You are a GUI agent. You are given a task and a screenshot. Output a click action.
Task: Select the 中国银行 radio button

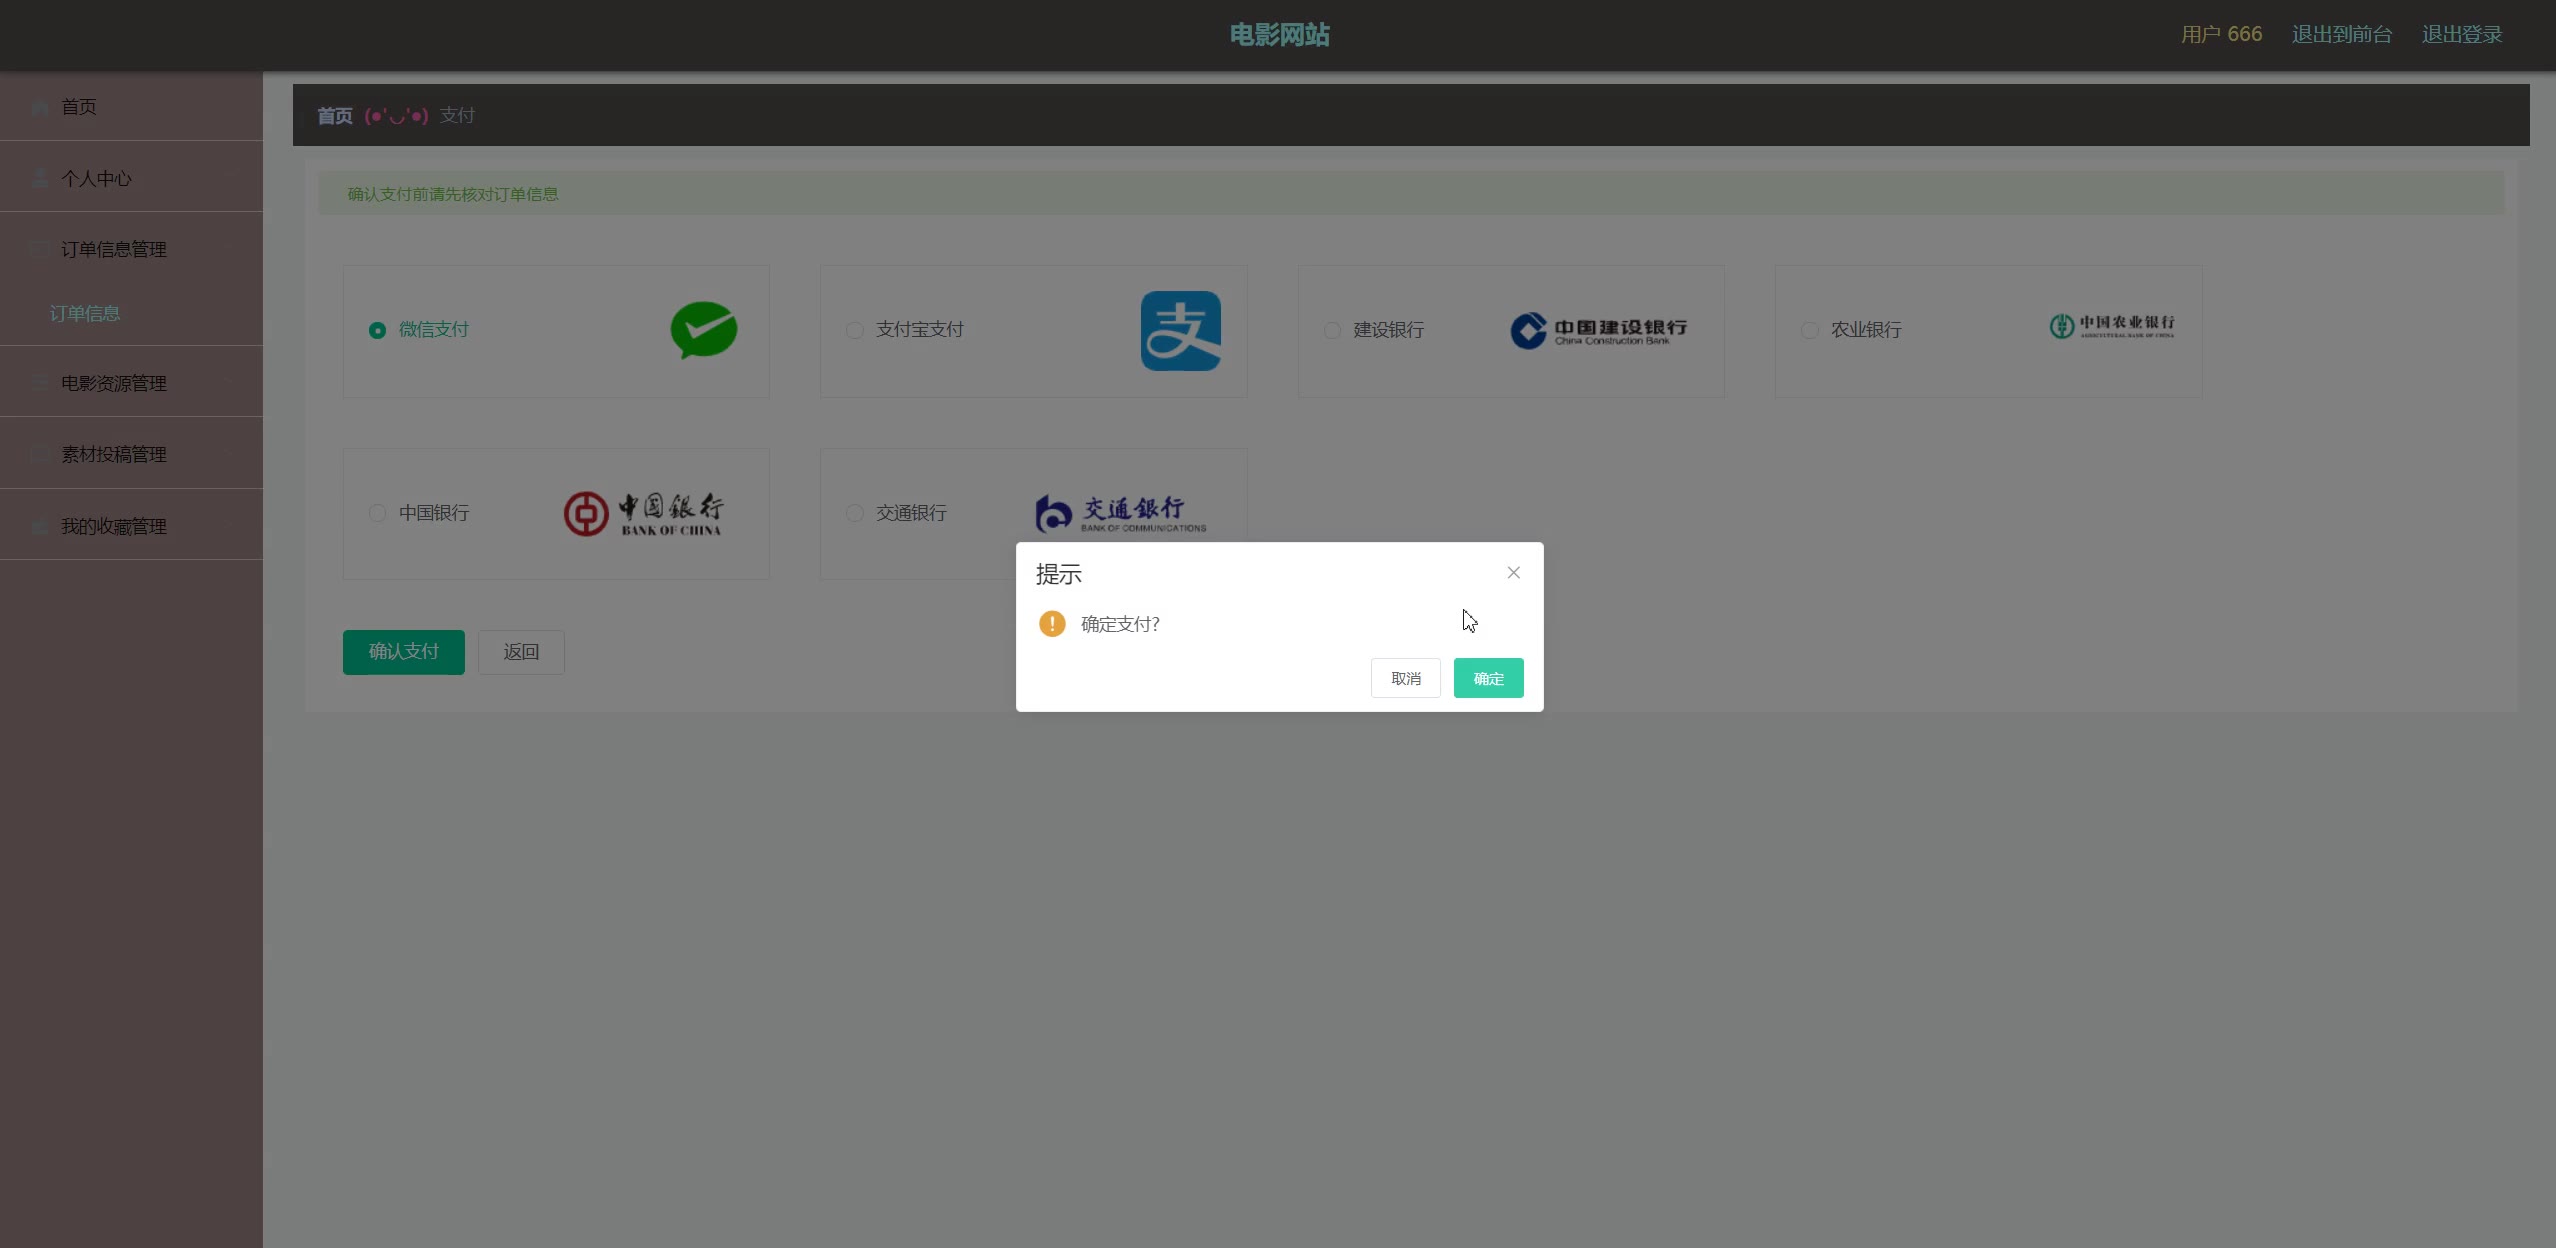point(377,513)
